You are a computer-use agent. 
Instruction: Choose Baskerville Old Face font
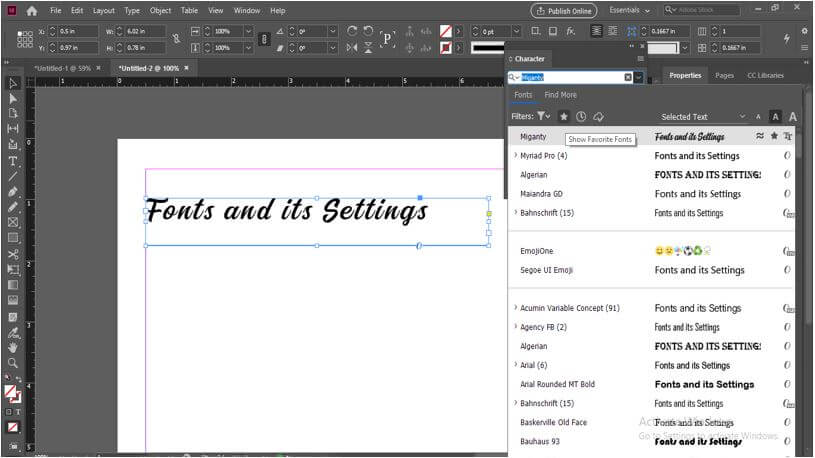(553, 422)
